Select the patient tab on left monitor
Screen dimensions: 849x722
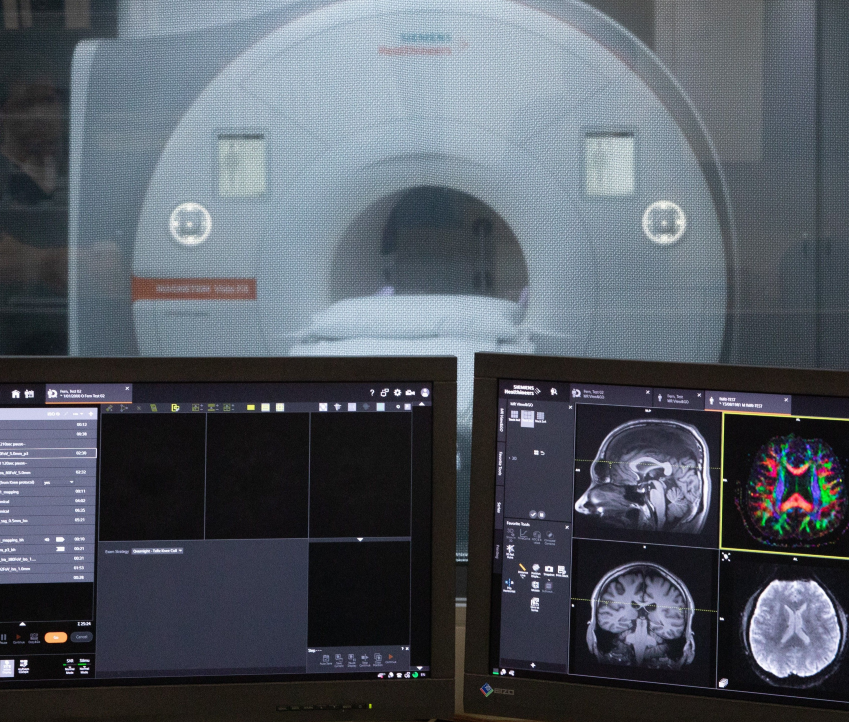tap(88, 393)
